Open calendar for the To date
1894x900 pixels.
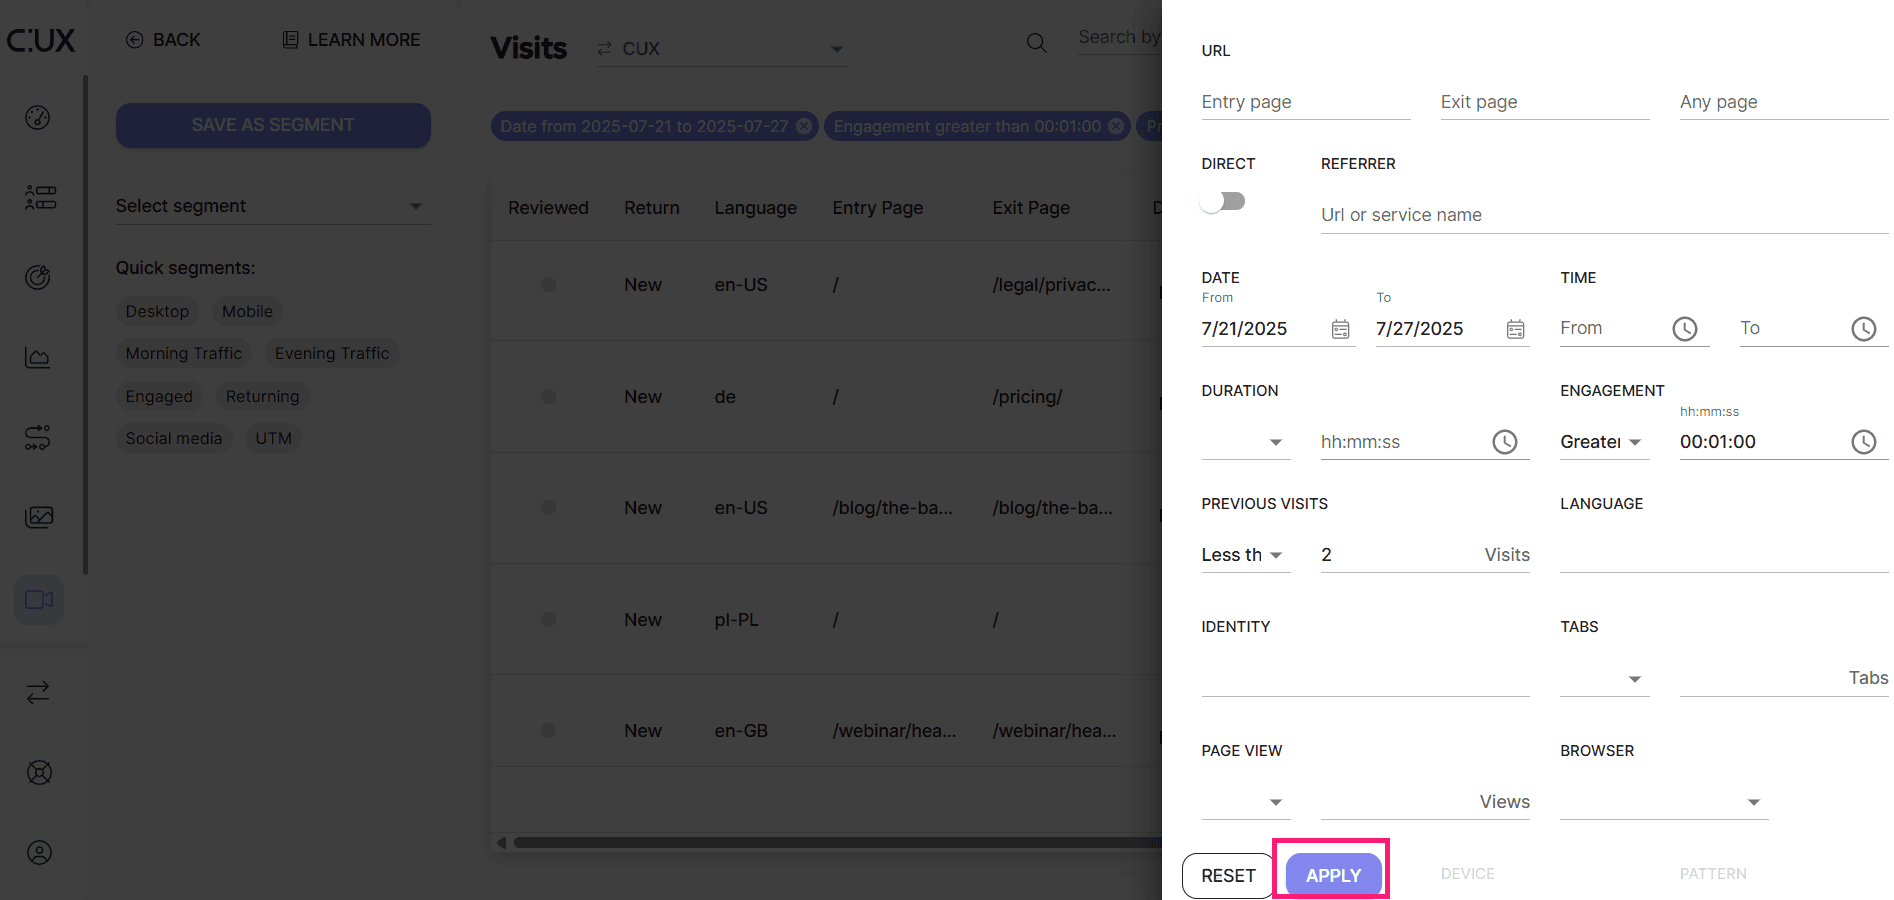point(1516,329)
